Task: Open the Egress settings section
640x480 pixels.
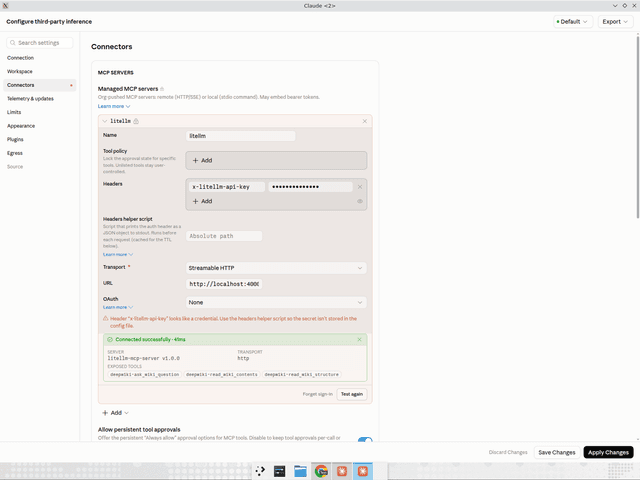Action: (x=15, y=153)
